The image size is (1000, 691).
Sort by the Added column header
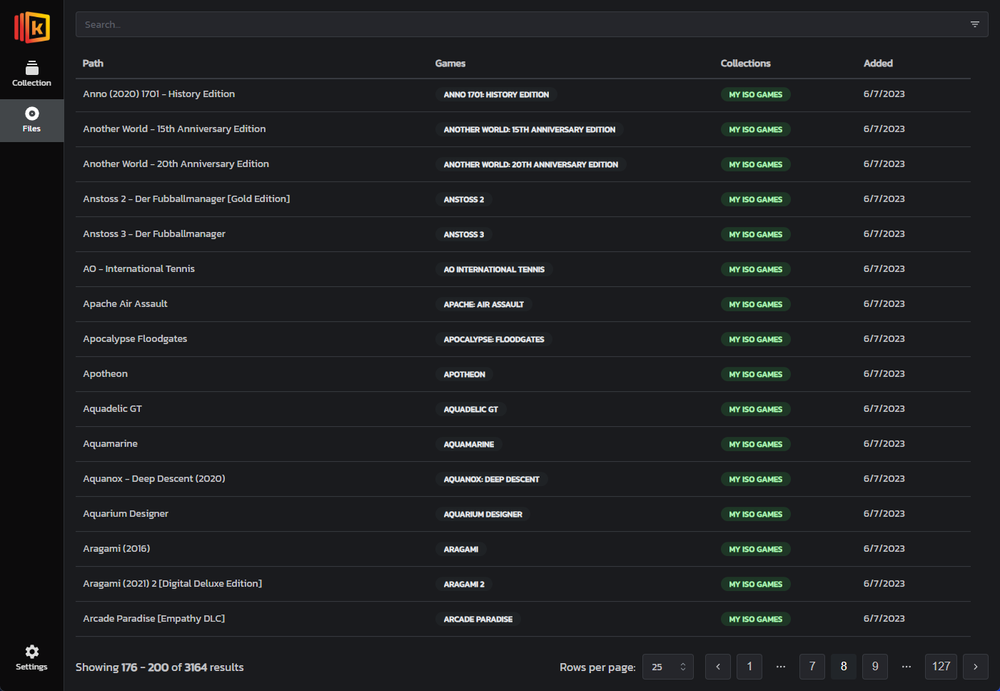878,63
